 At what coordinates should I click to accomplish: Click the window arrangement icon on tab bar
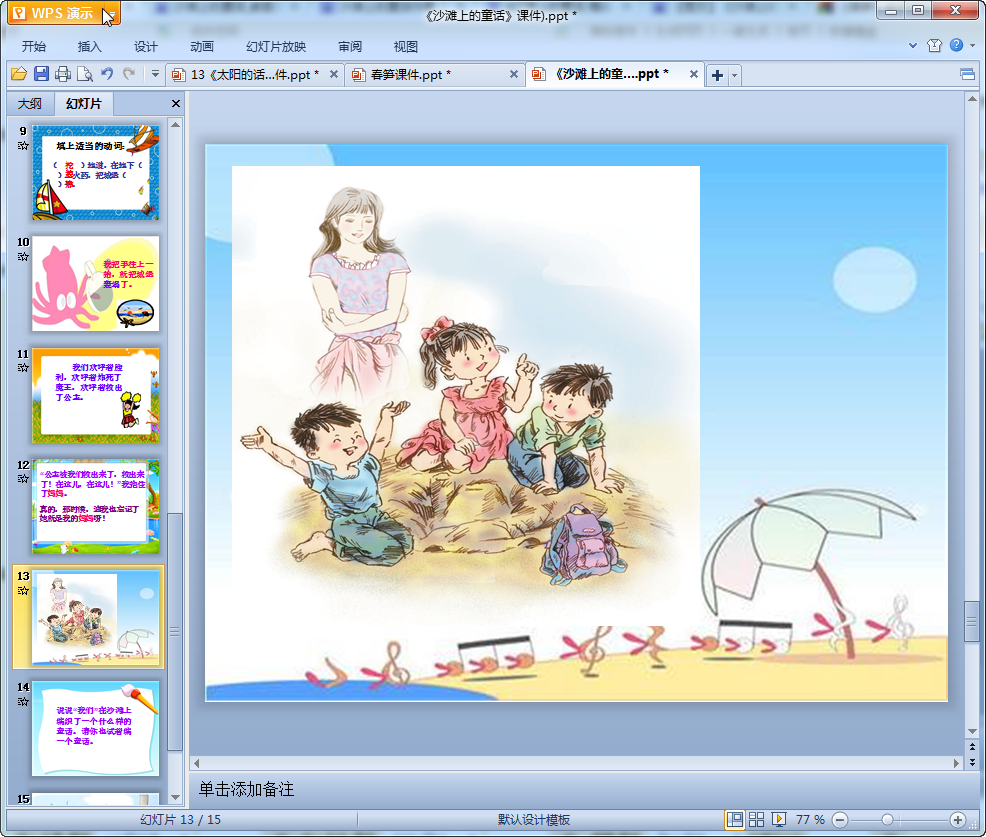(967, 75)
